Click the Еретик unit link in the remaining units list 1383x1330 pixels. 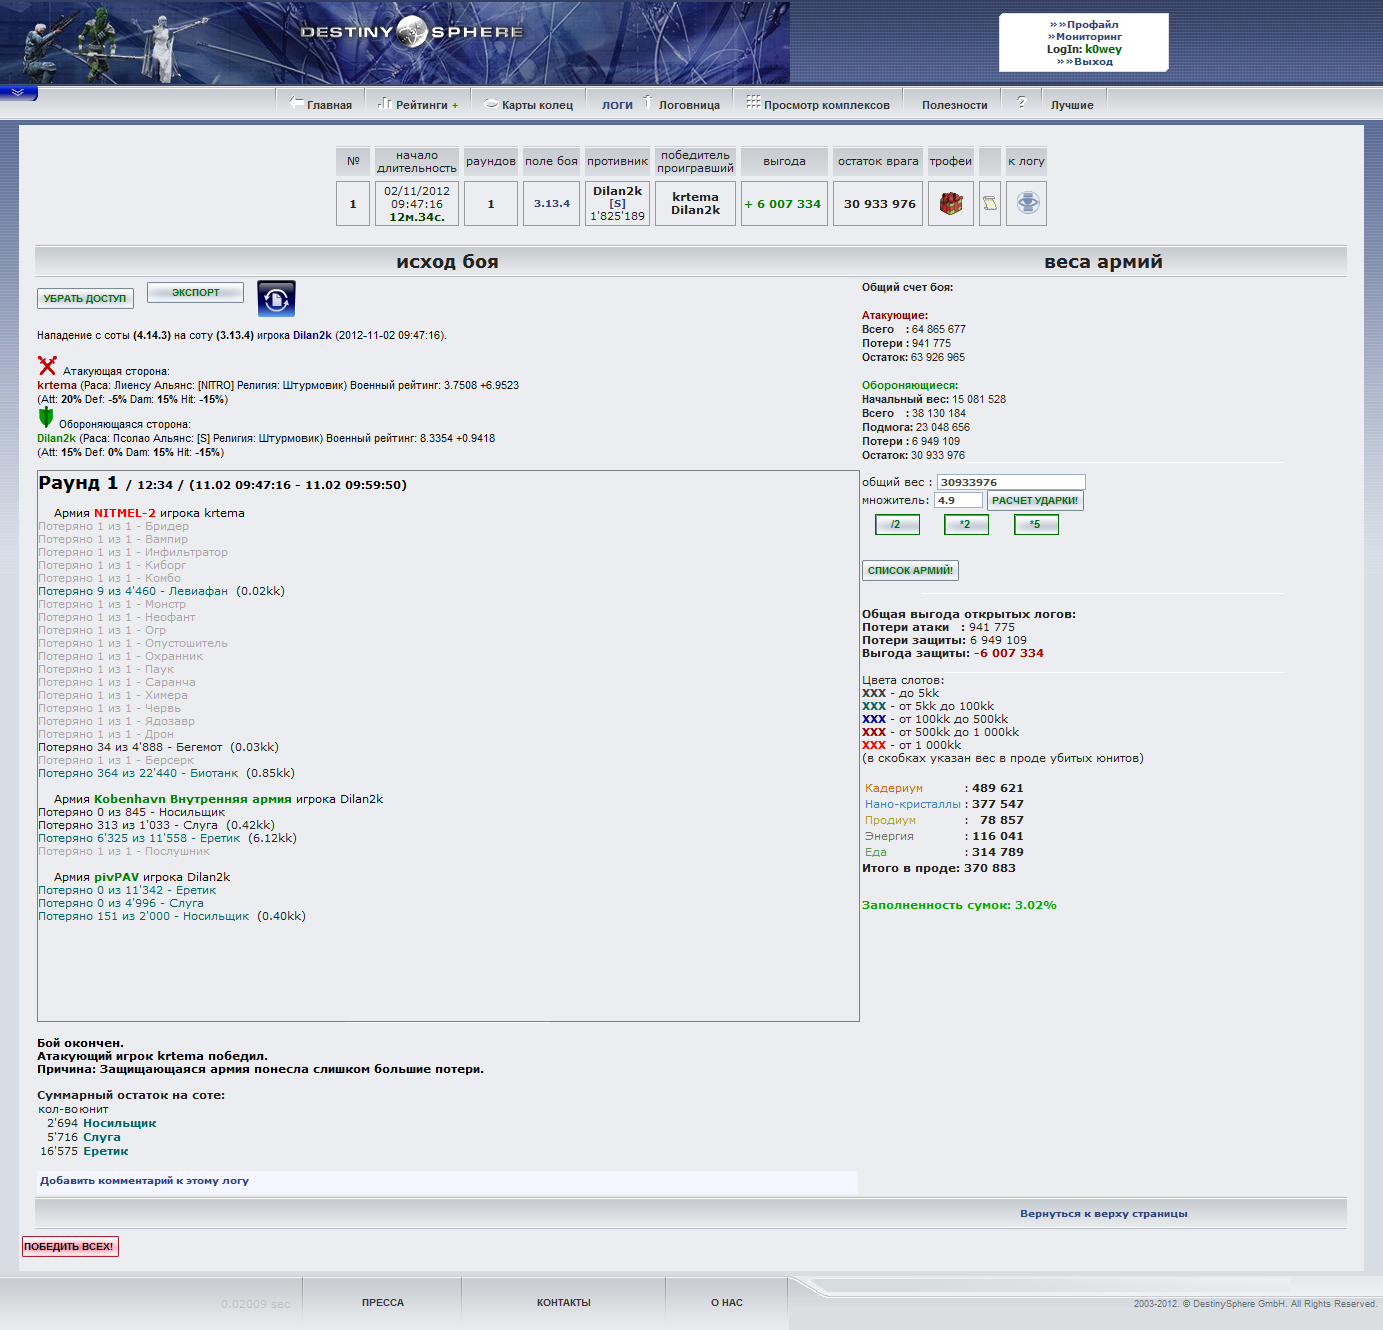(x=105, y=1151)
